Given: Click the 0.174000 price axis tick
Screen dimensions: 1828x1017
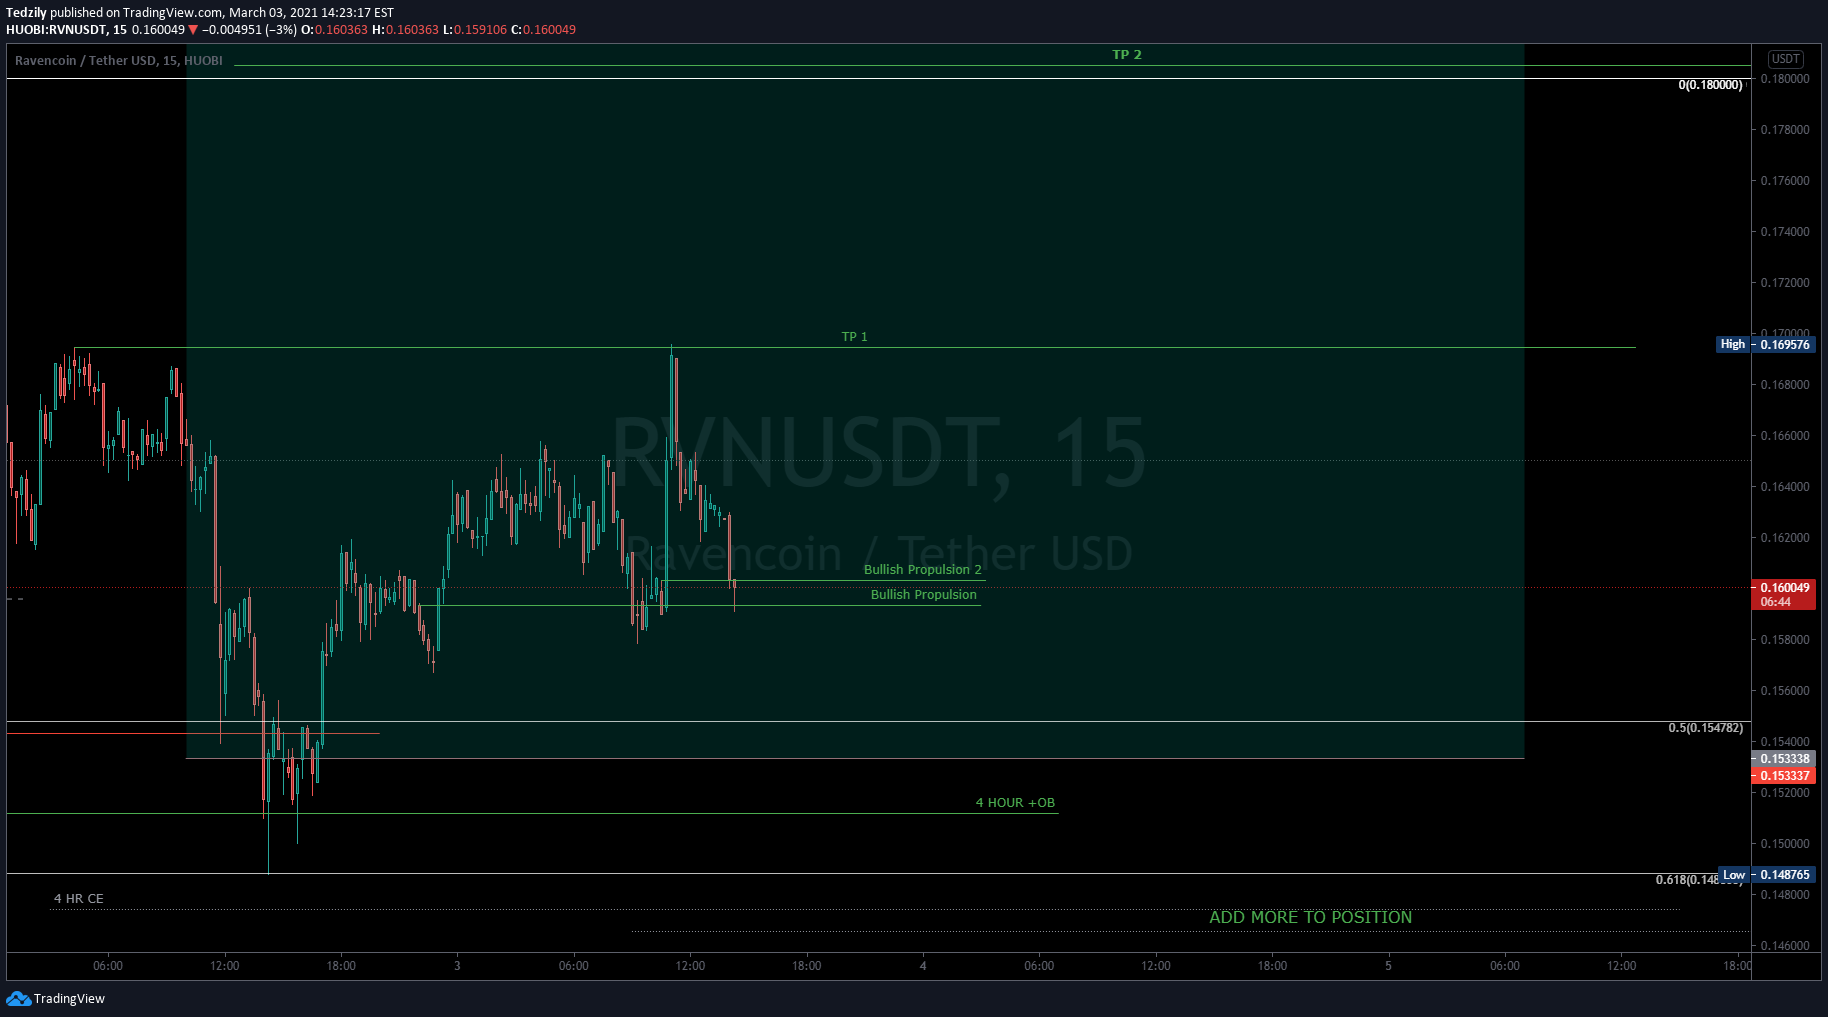Looking at the screenshot, I should pyautogui.click(x=1785, y=232).
